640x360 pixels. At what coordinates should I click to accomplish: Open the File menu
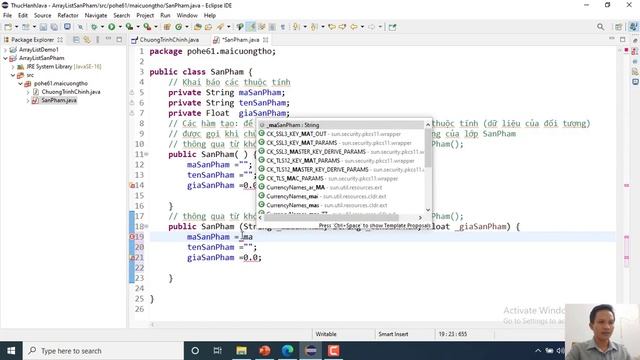[x=7, y=16]
